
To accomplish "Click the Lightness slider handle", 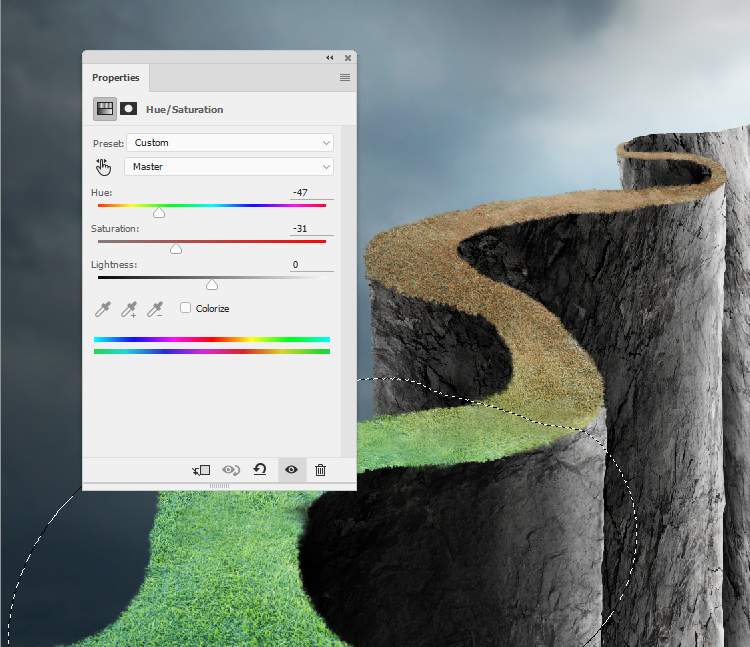I will 212,285.
